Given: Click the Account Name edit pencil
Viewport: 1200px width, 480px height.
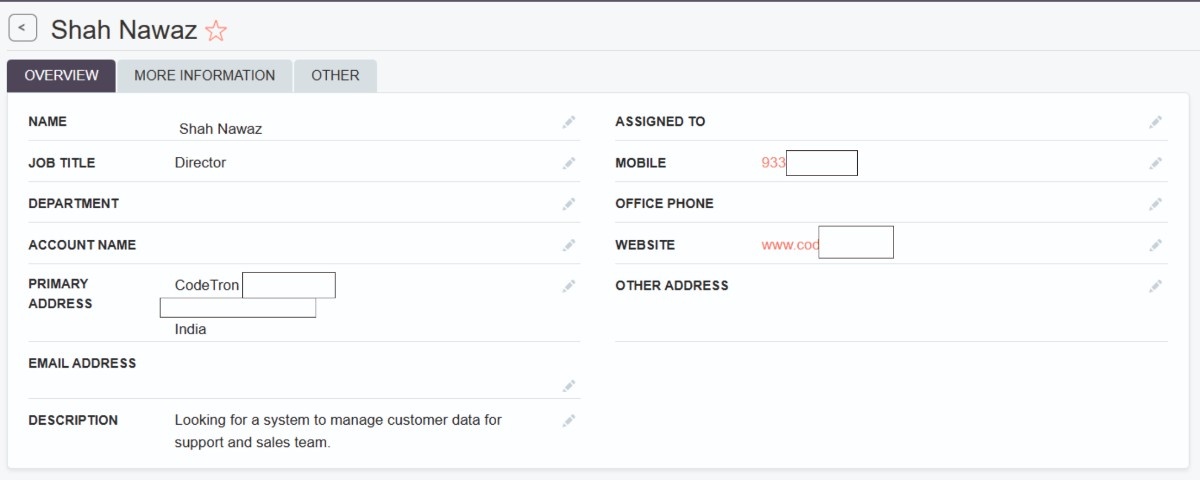Looking at the screenshot, I should click(569, 245).
